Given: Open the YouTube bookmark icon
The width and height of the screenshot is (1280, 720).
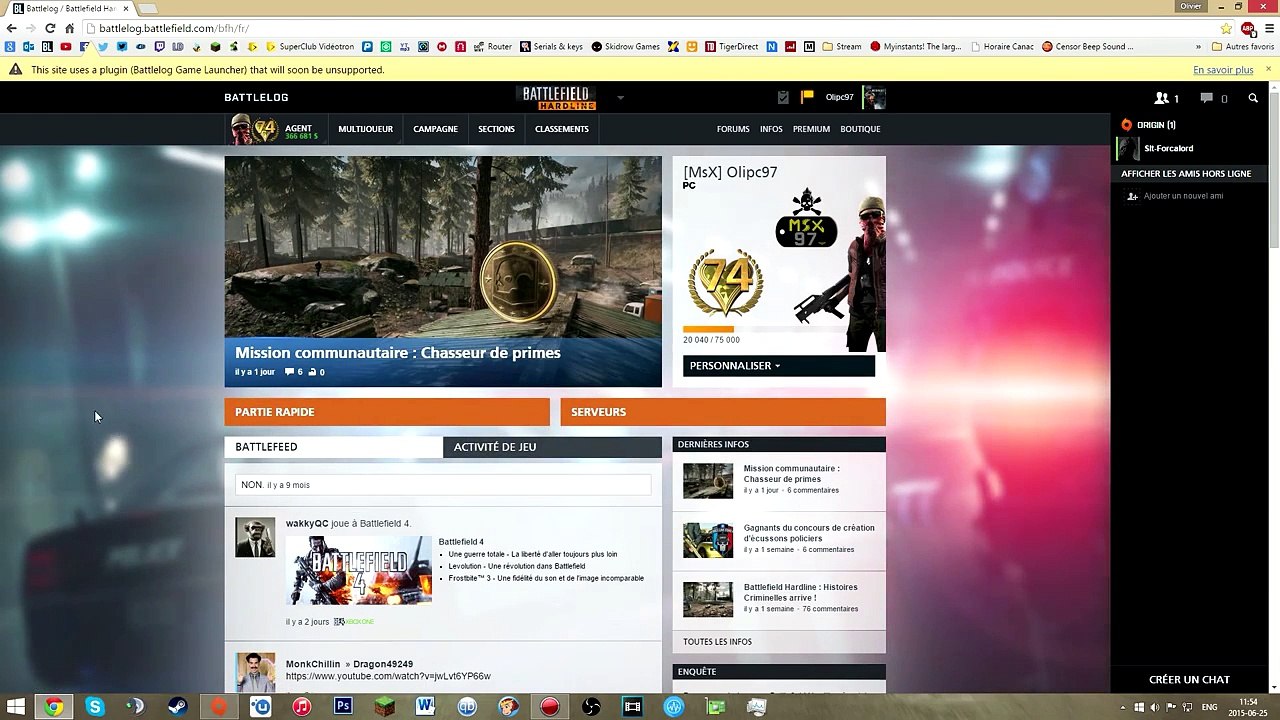Looking at the screenshot, I should click(x=66, y=46).
